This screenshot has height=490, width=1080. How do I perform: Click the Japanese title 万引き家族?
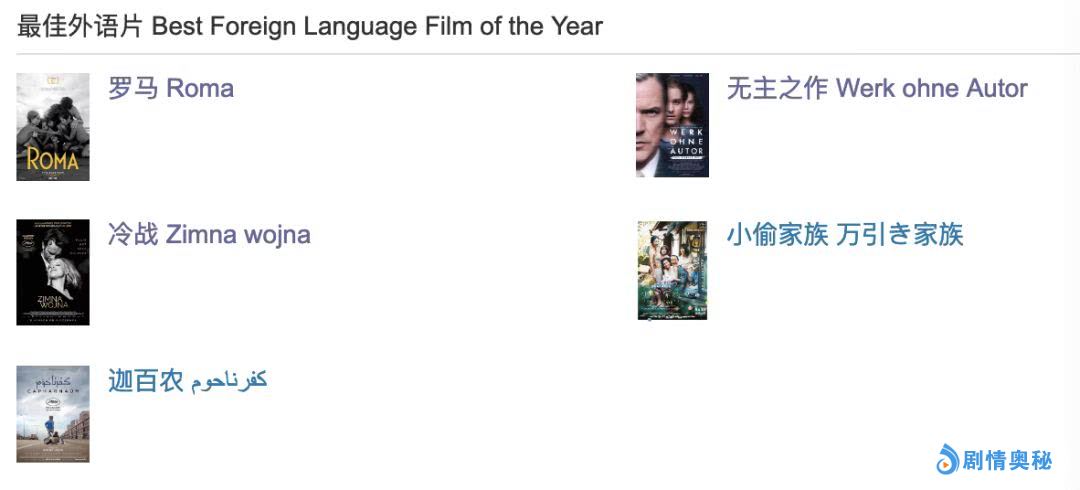(x=899, y=235)
